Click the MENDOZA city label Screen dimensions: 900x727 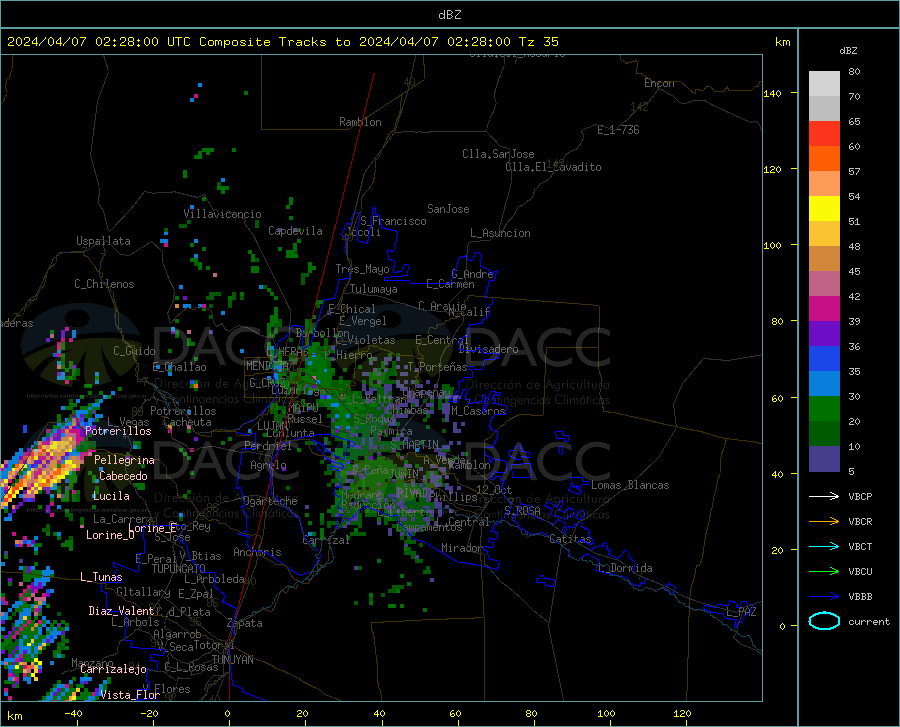(x=267, y=365)
